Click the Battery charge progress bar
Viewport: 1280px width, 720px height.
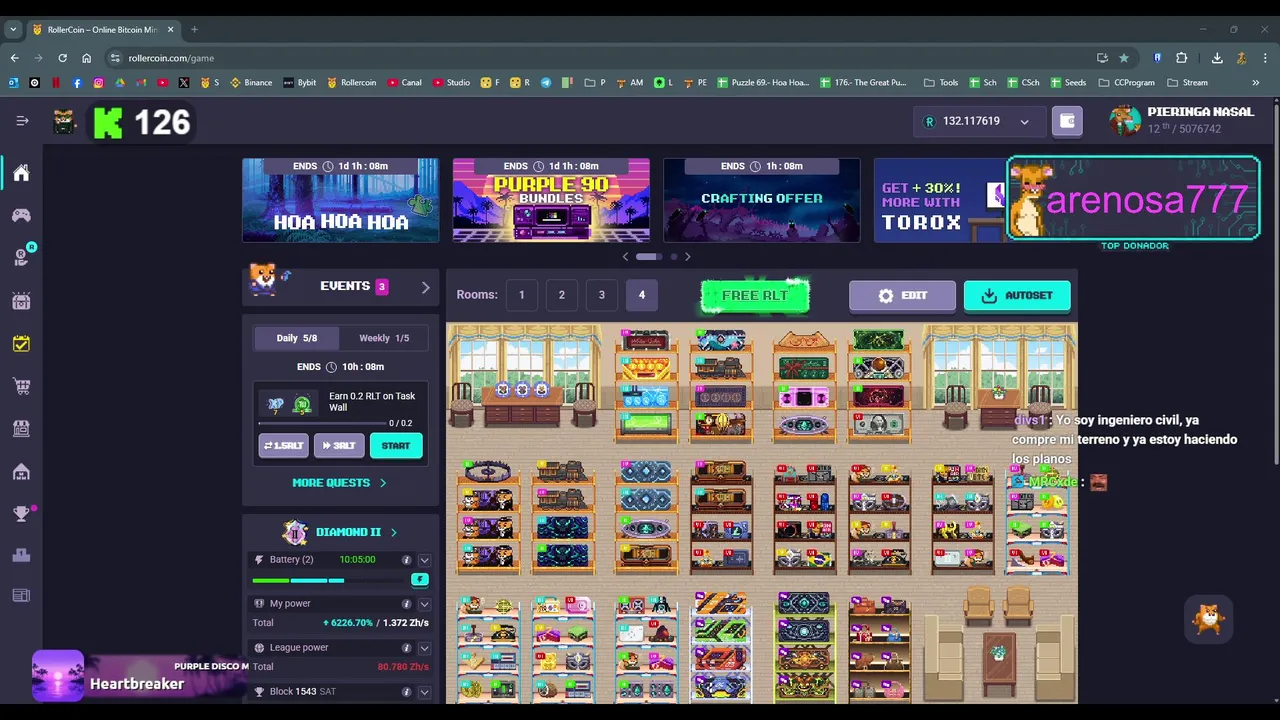click(x=329, y=580)
